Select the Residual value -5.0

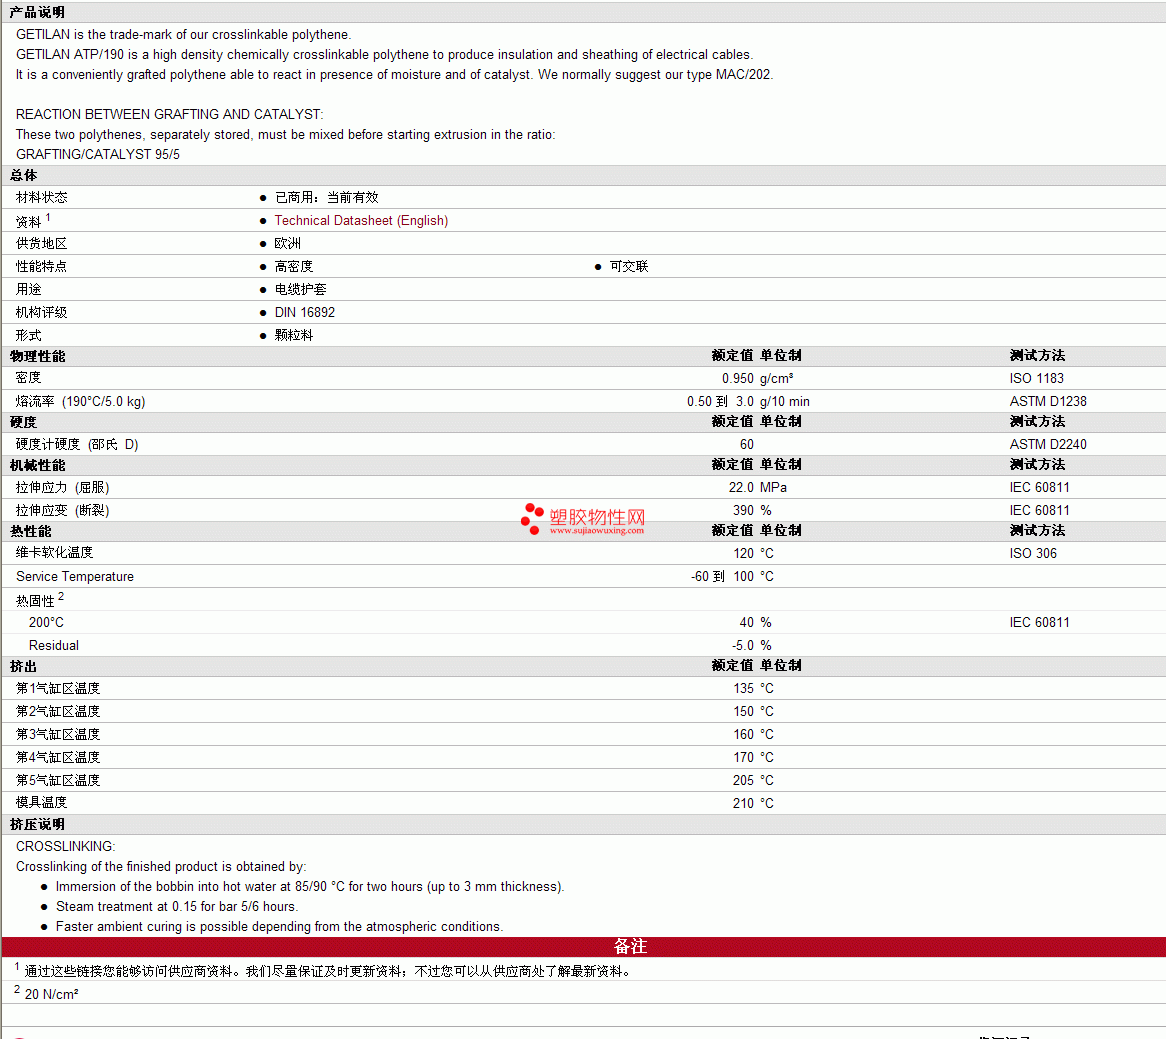pyautogui.click(x=743, y=646)
